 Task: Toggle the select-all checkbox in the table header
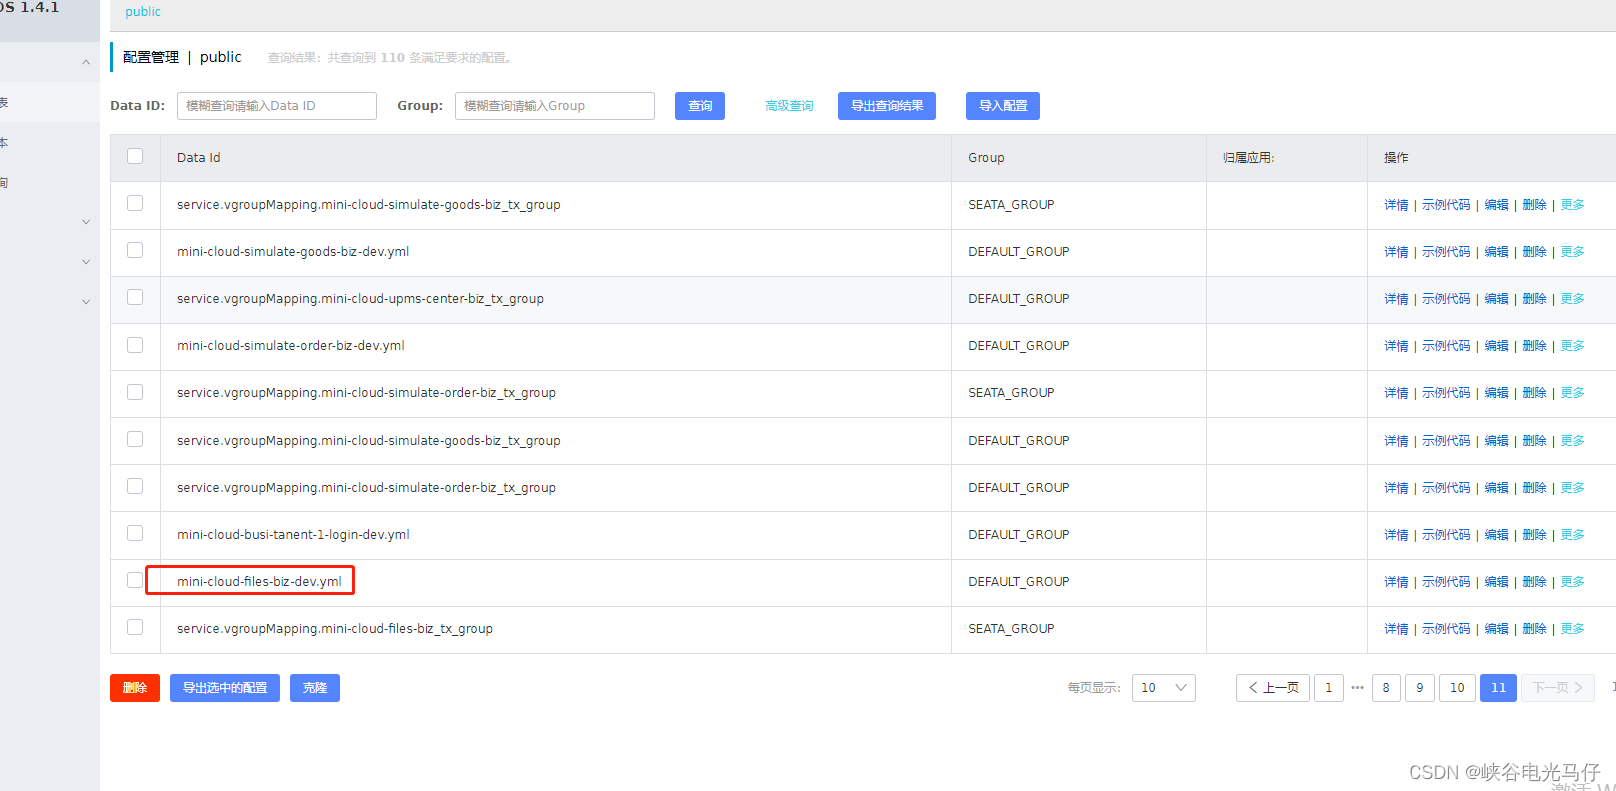(x=135, y=156)
